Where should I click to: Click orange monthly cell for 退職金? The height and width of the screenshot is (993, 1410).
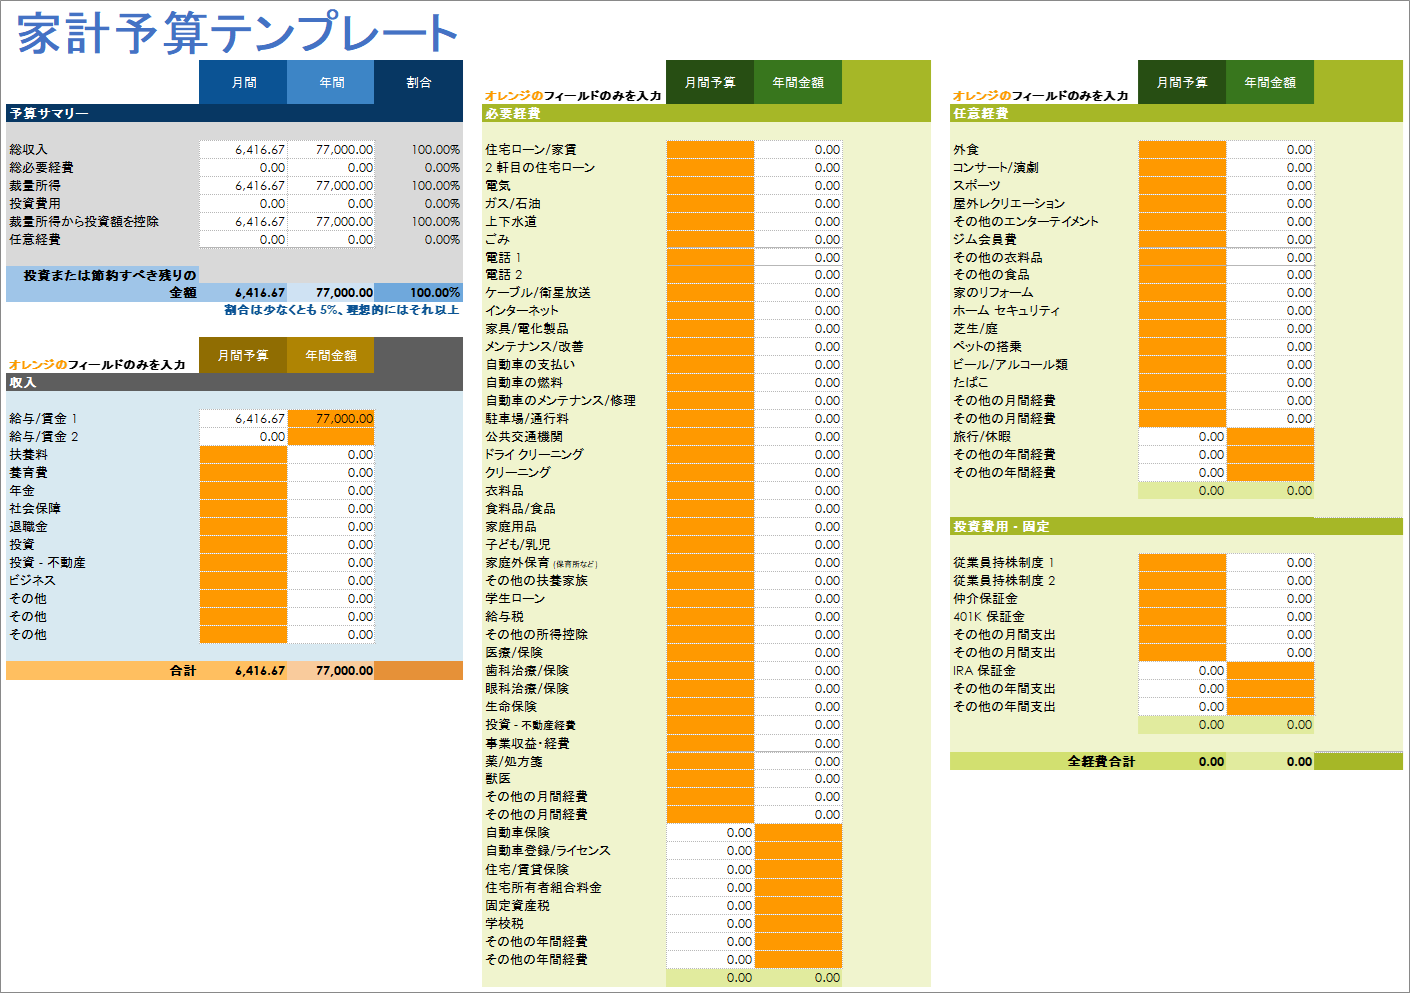(x=243, y=526)
